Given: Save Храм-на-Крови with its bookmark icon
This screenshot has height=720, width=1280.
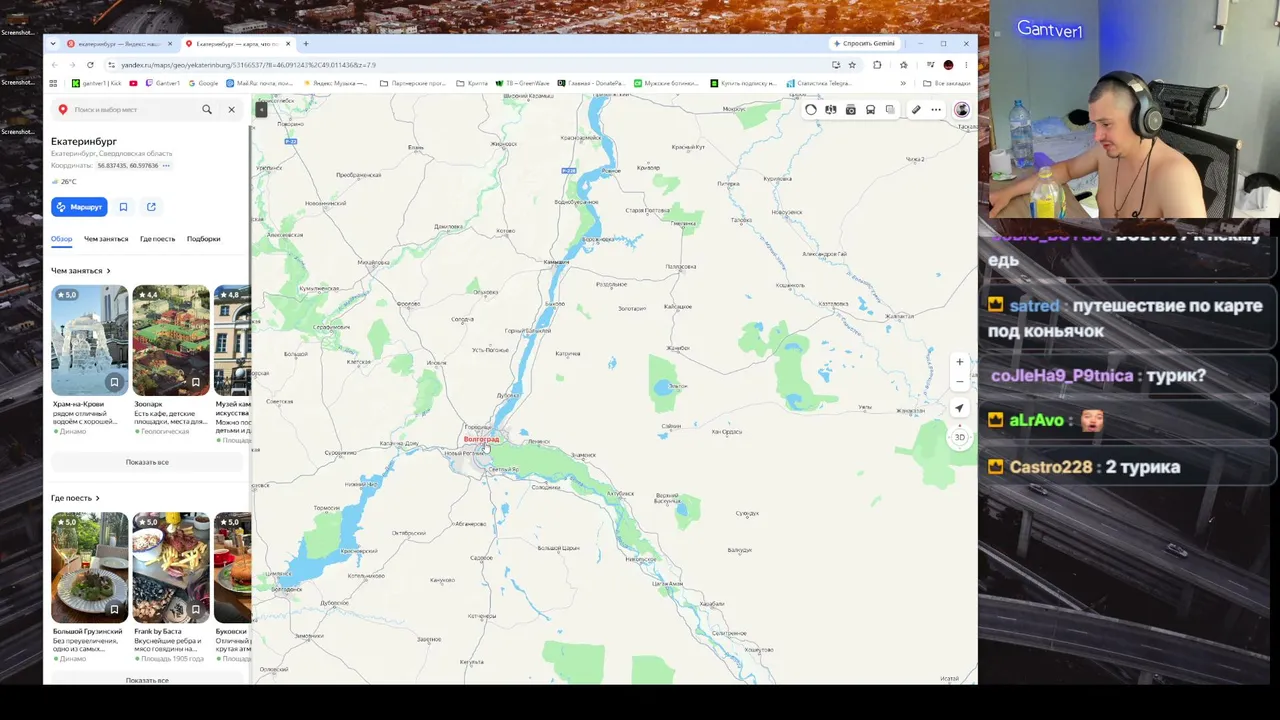Looking at the screenshot, I should point(114,382).
